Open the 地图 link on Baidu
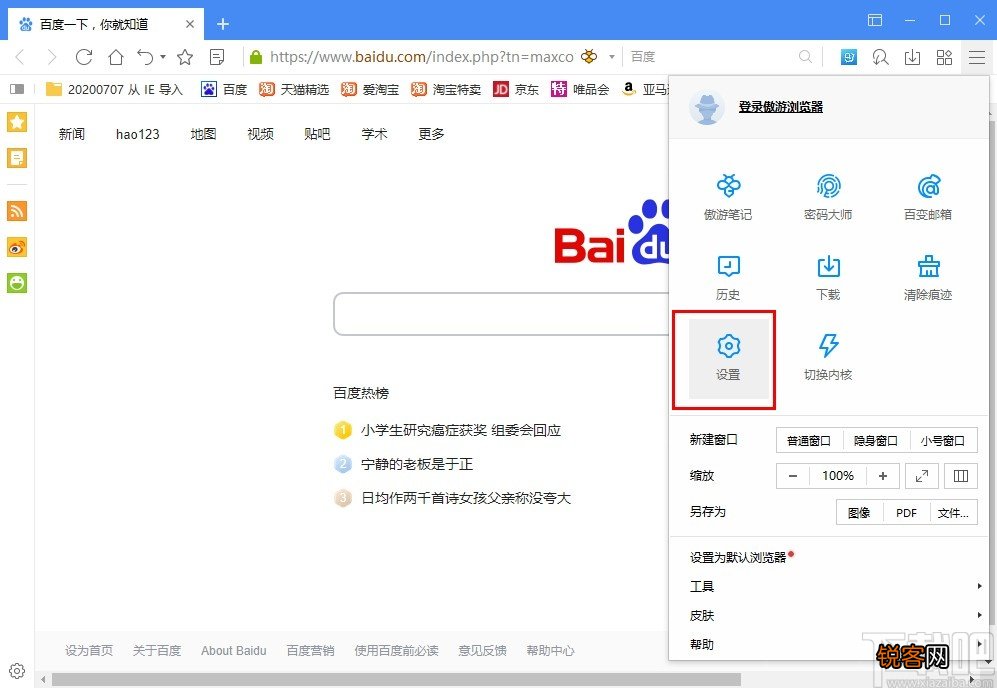997x688 pixels. [203, 134]
